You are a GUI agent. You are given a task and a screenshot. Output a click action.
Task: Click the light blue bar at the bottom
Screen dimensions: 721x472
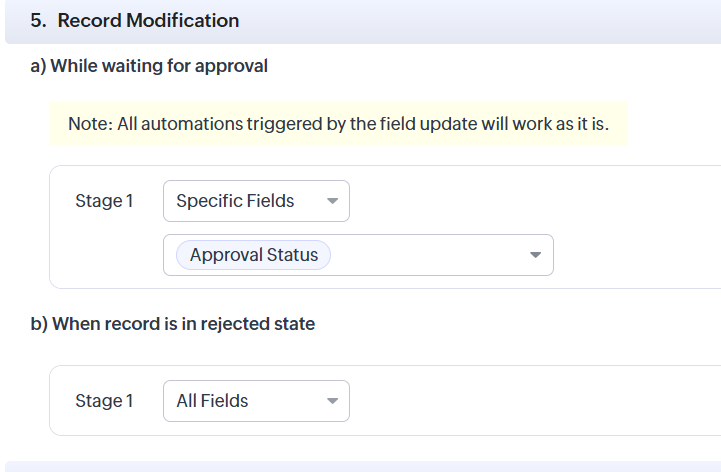(x=360, y=466)
